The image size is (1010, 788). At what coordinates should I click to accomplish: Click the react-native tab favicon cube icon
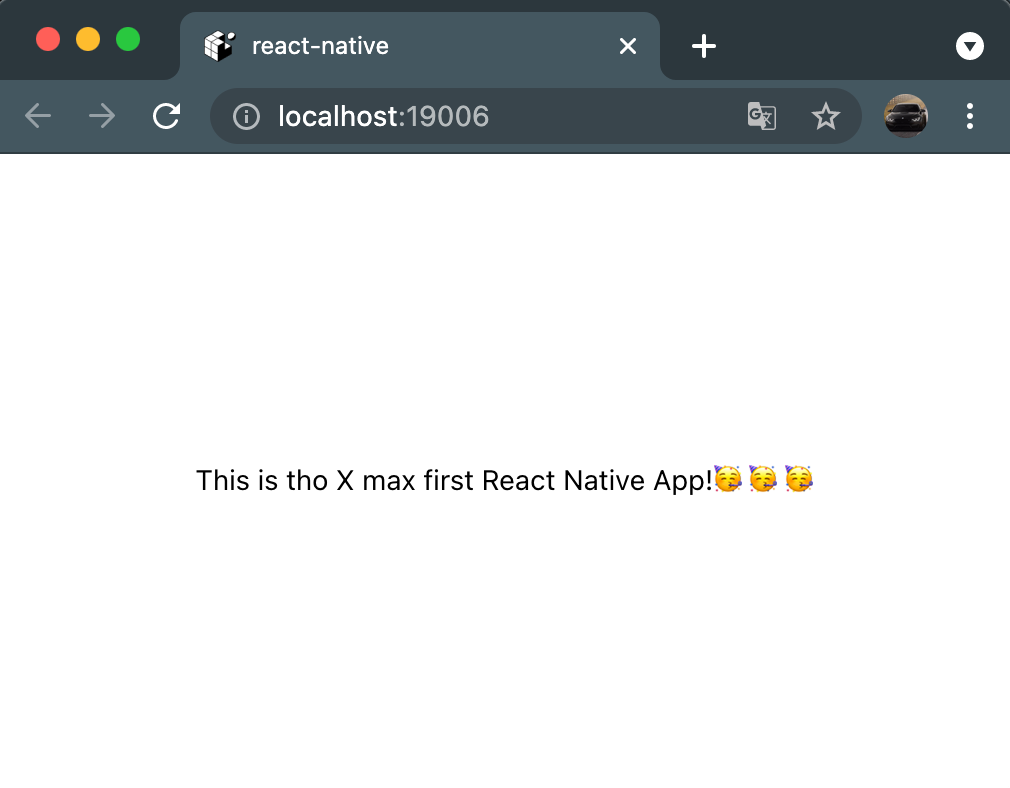pyautogui.click(x=219, y=45)
